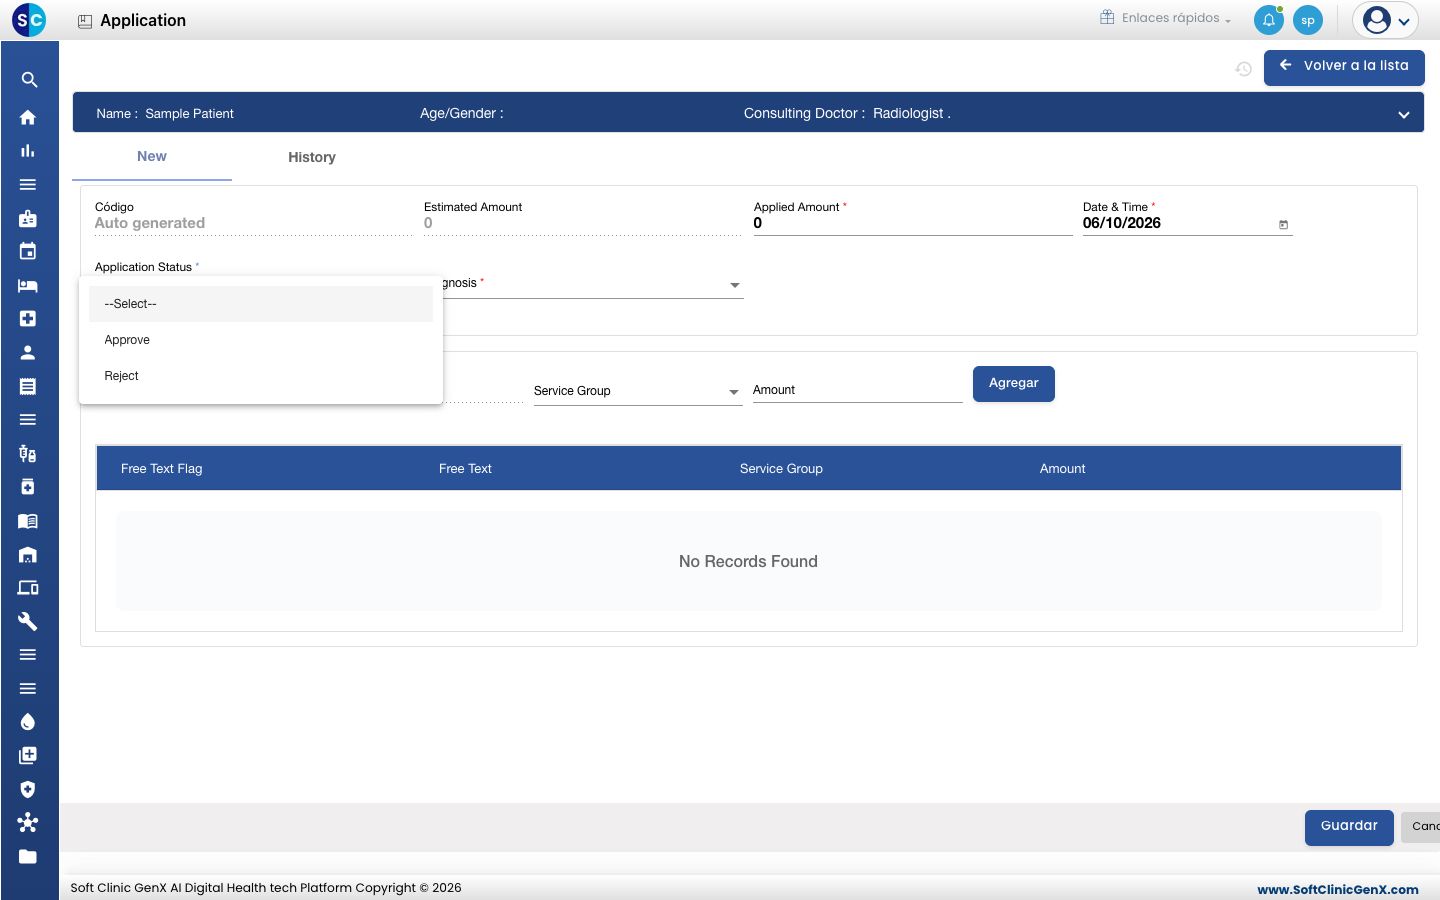This screenshot has height=900, width=1440.
Task: Open the folder icon in sidebar
Action: click(x=28, y=856)
